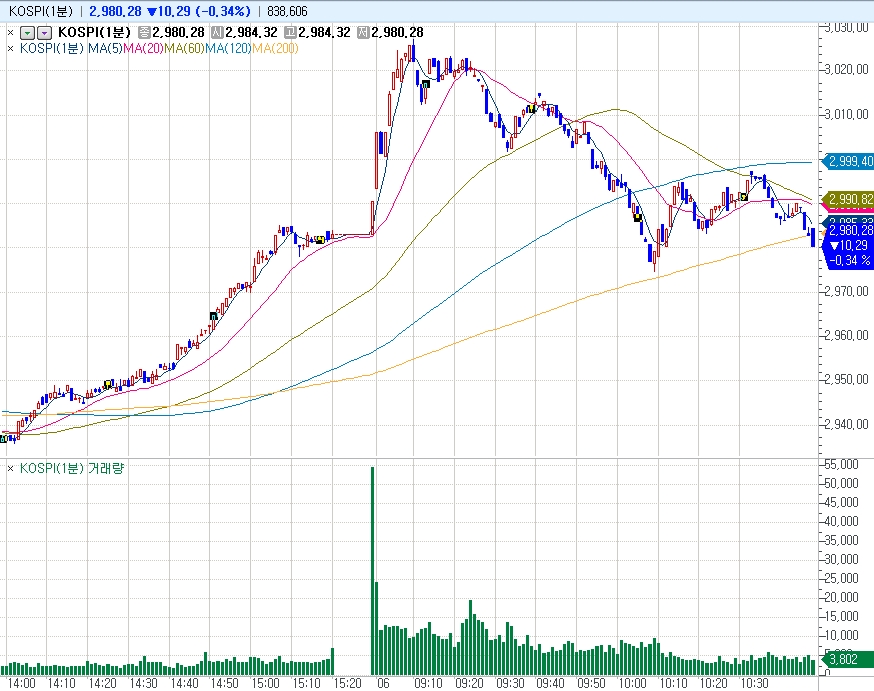Image resolution: width=874 pixels, height=691 pixels.
Task: Close the KOSPI price series with the x
Action: (10, 32)
